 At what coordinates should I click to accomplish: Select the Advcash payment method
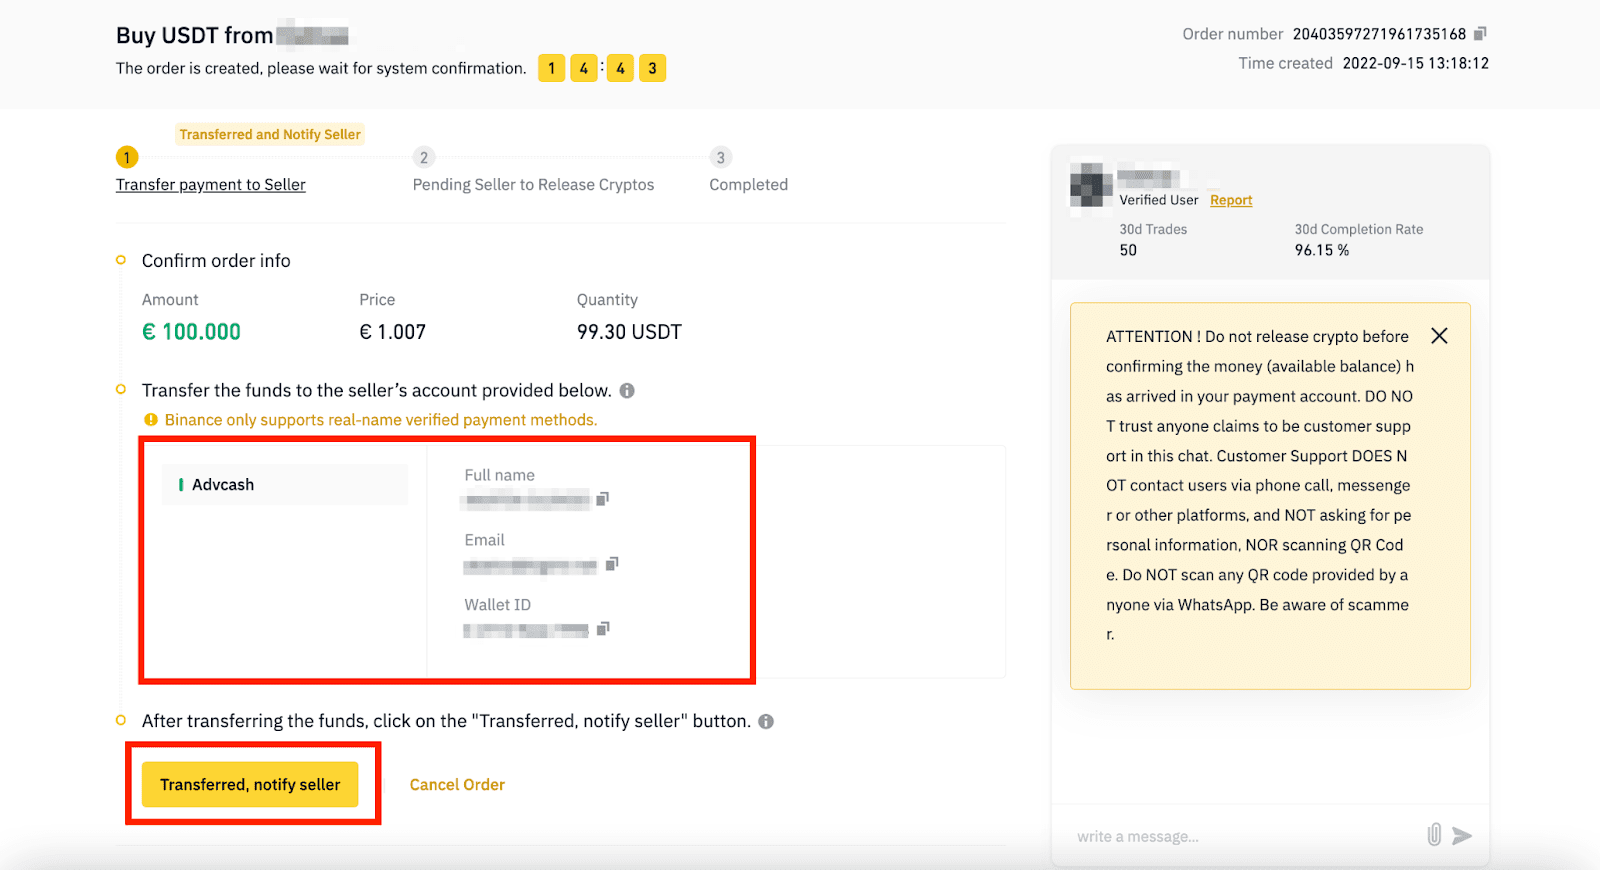285,485
